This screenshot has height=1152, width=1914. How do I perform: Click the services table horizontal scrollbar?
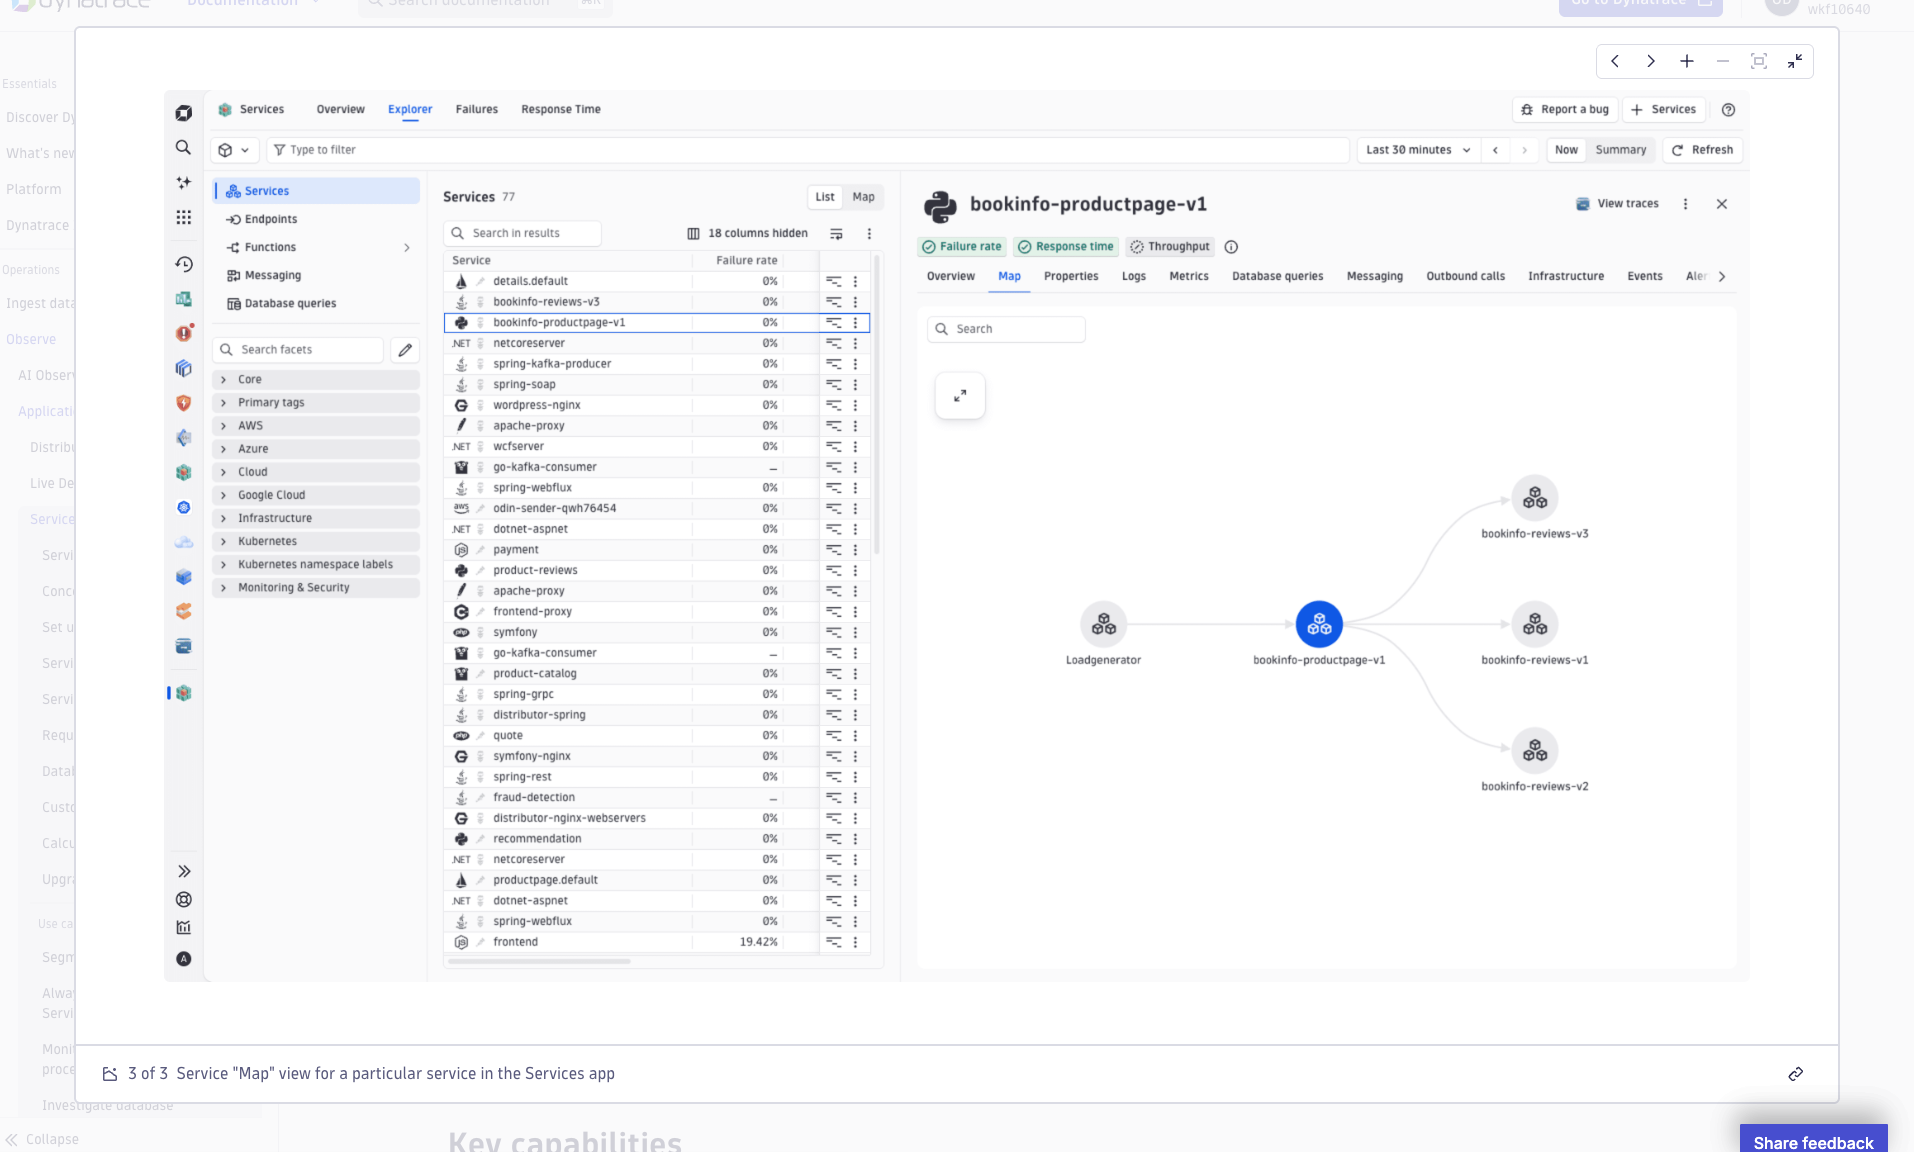coord(539,961)
